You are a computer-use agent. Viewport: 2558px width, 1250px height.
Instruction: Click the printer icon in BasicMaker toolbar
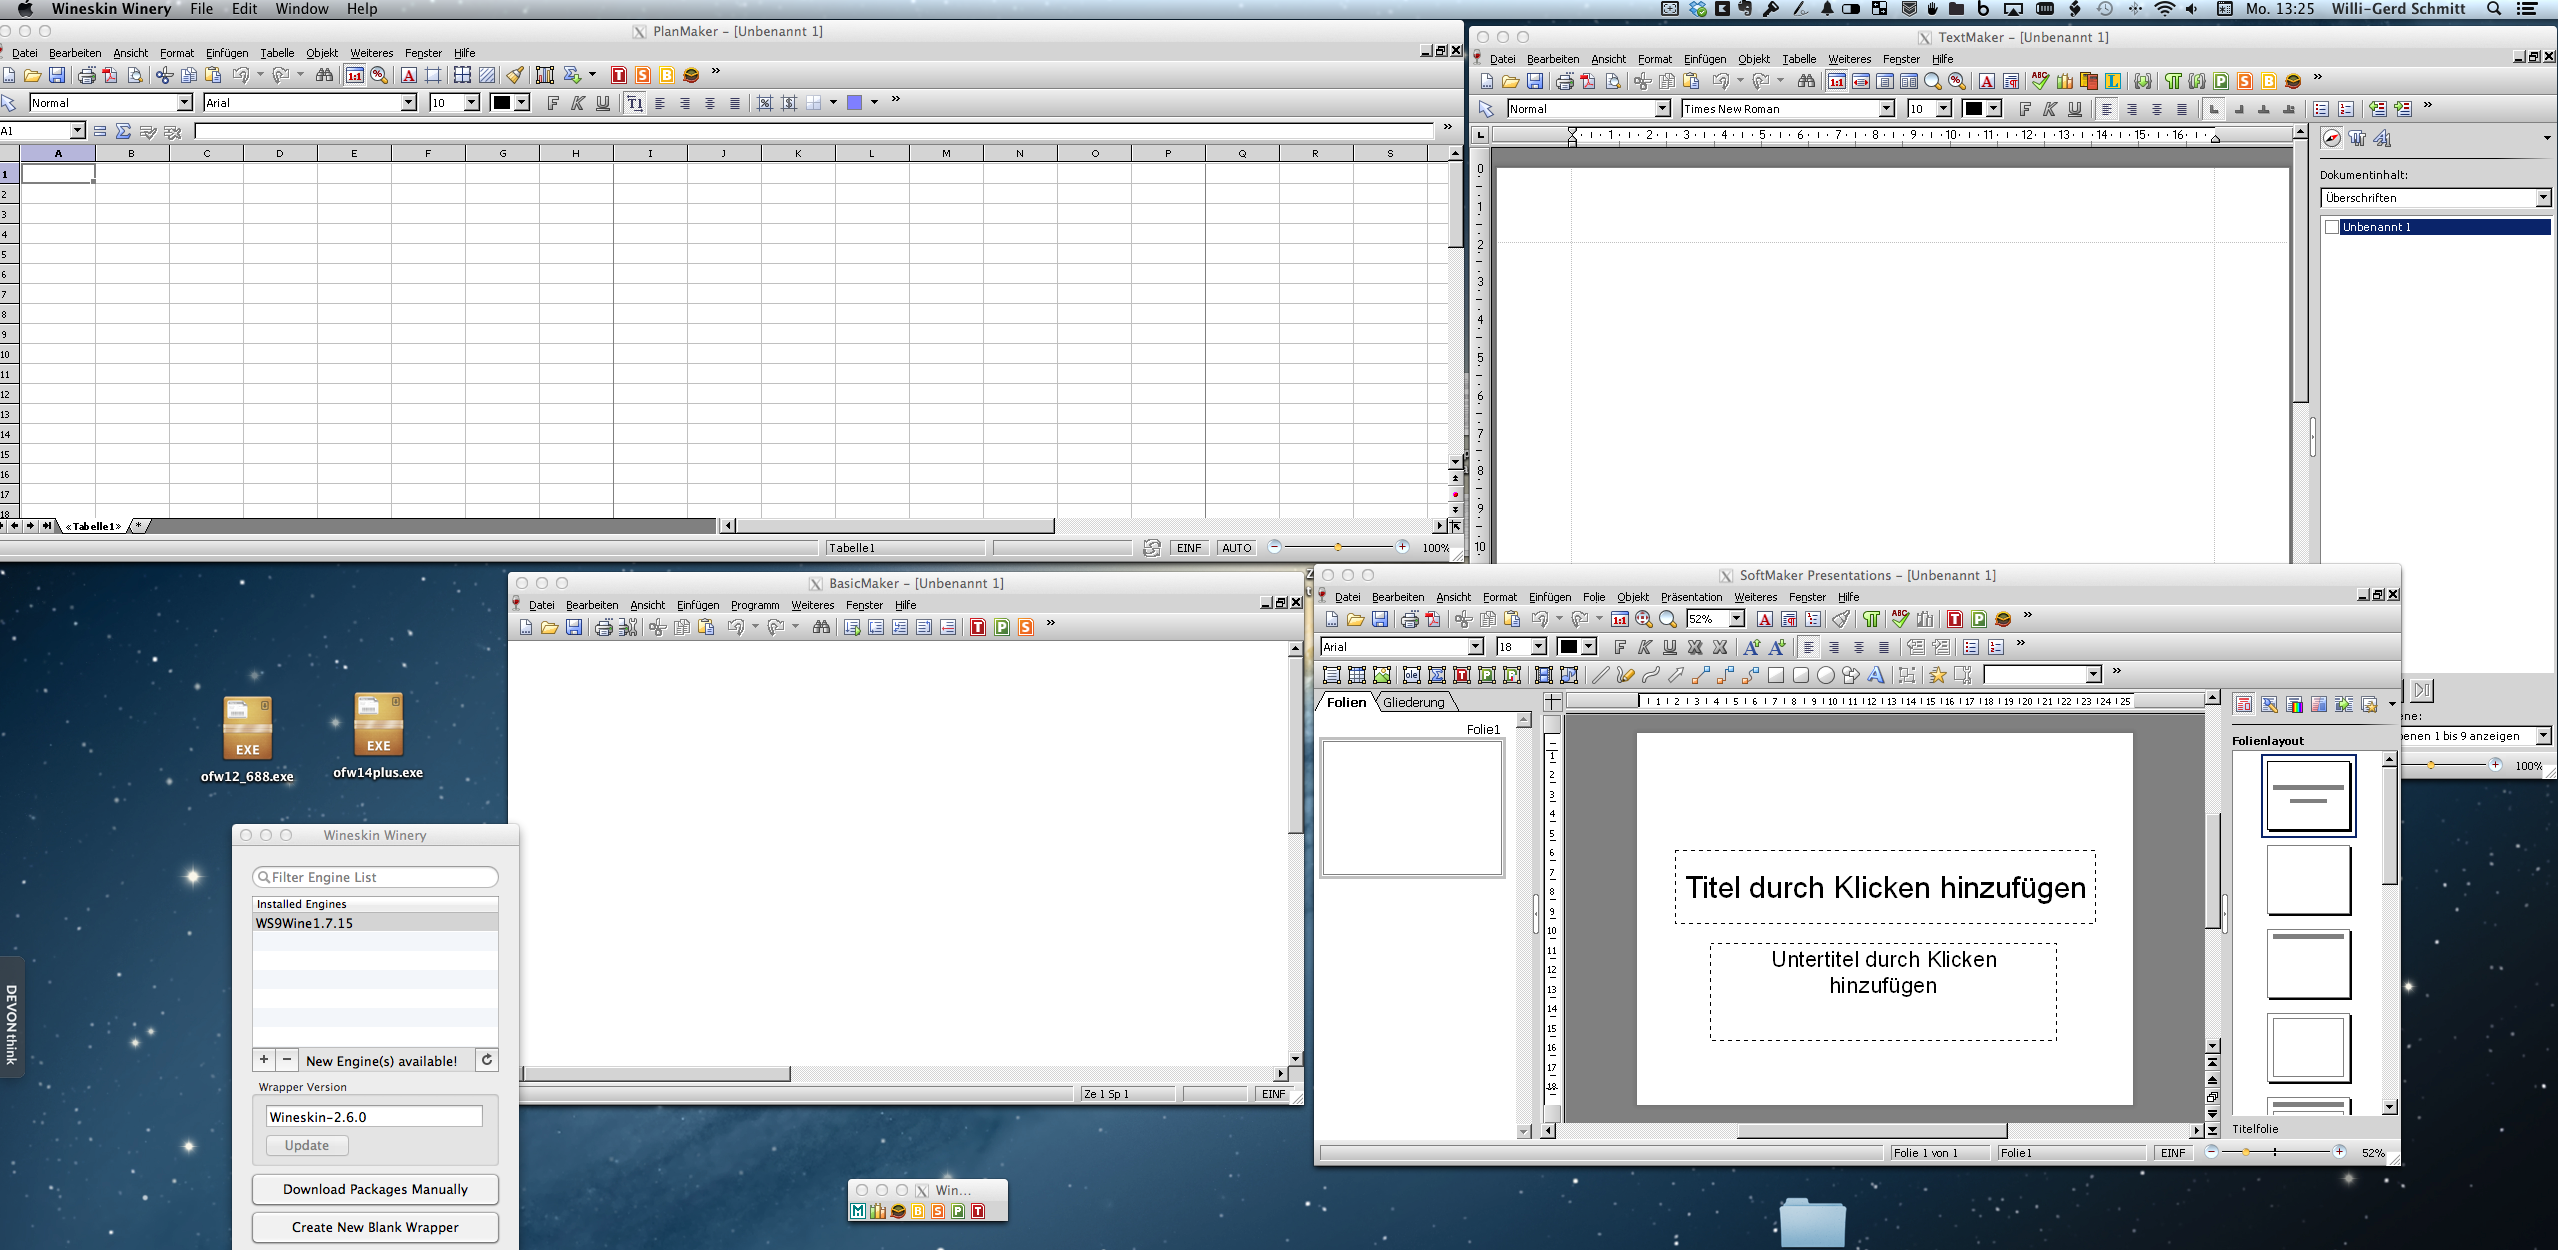point(603,627)
